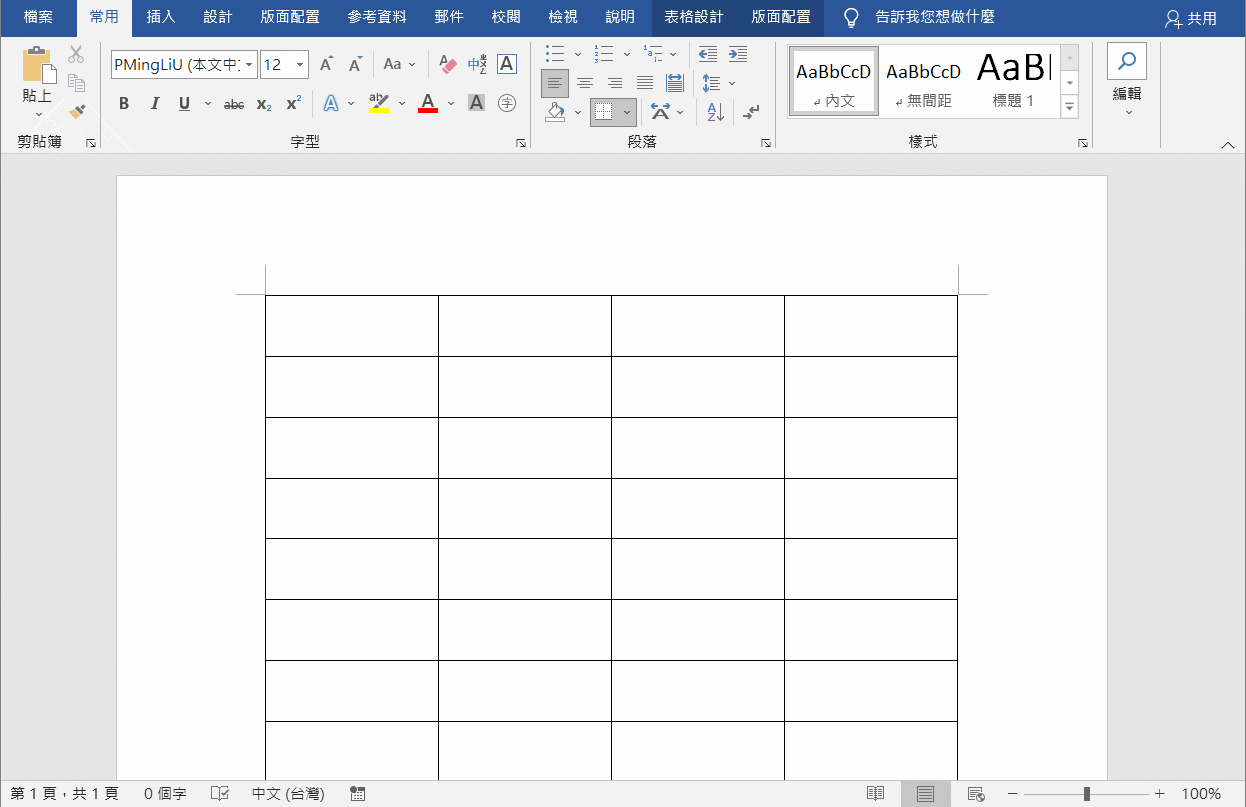Toggle italic formatting

154,103
